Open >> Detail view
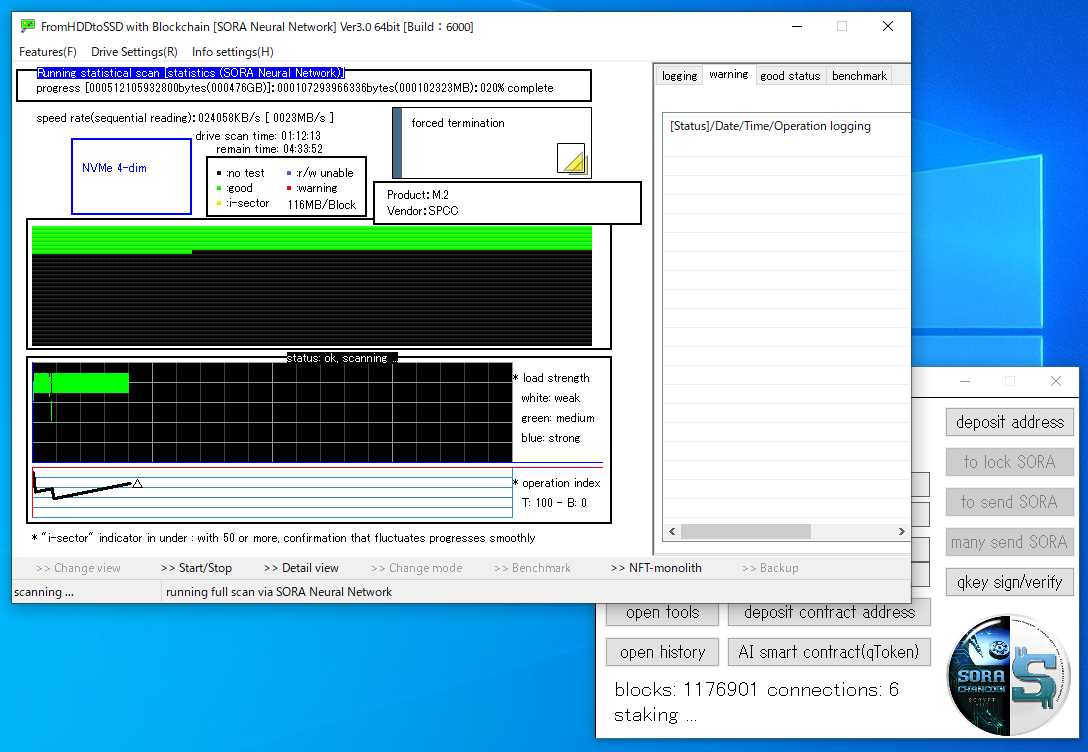 [301, 568]
